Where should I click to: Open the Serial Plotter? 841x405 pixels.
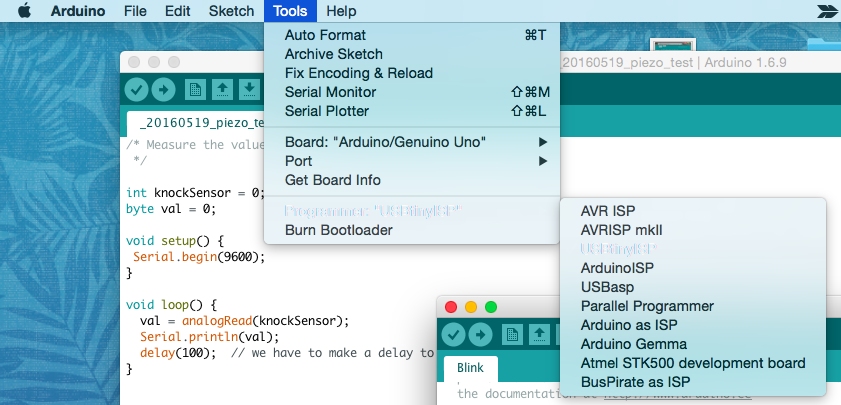[411, 111]
